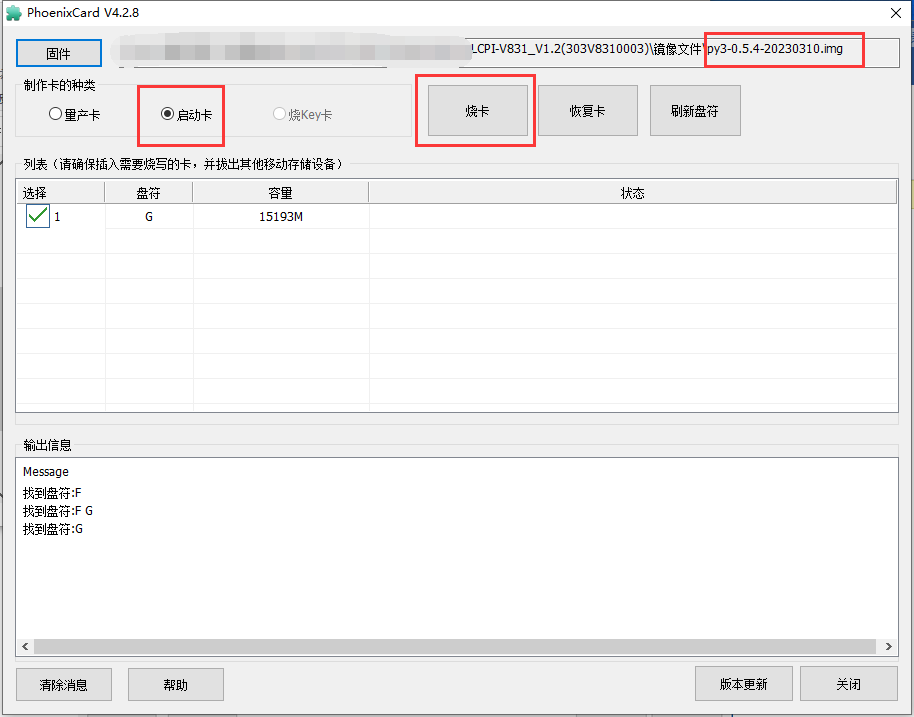Click the firmware image path field
The height and width of the screenshot is (717, 914).
pos(504,51)
